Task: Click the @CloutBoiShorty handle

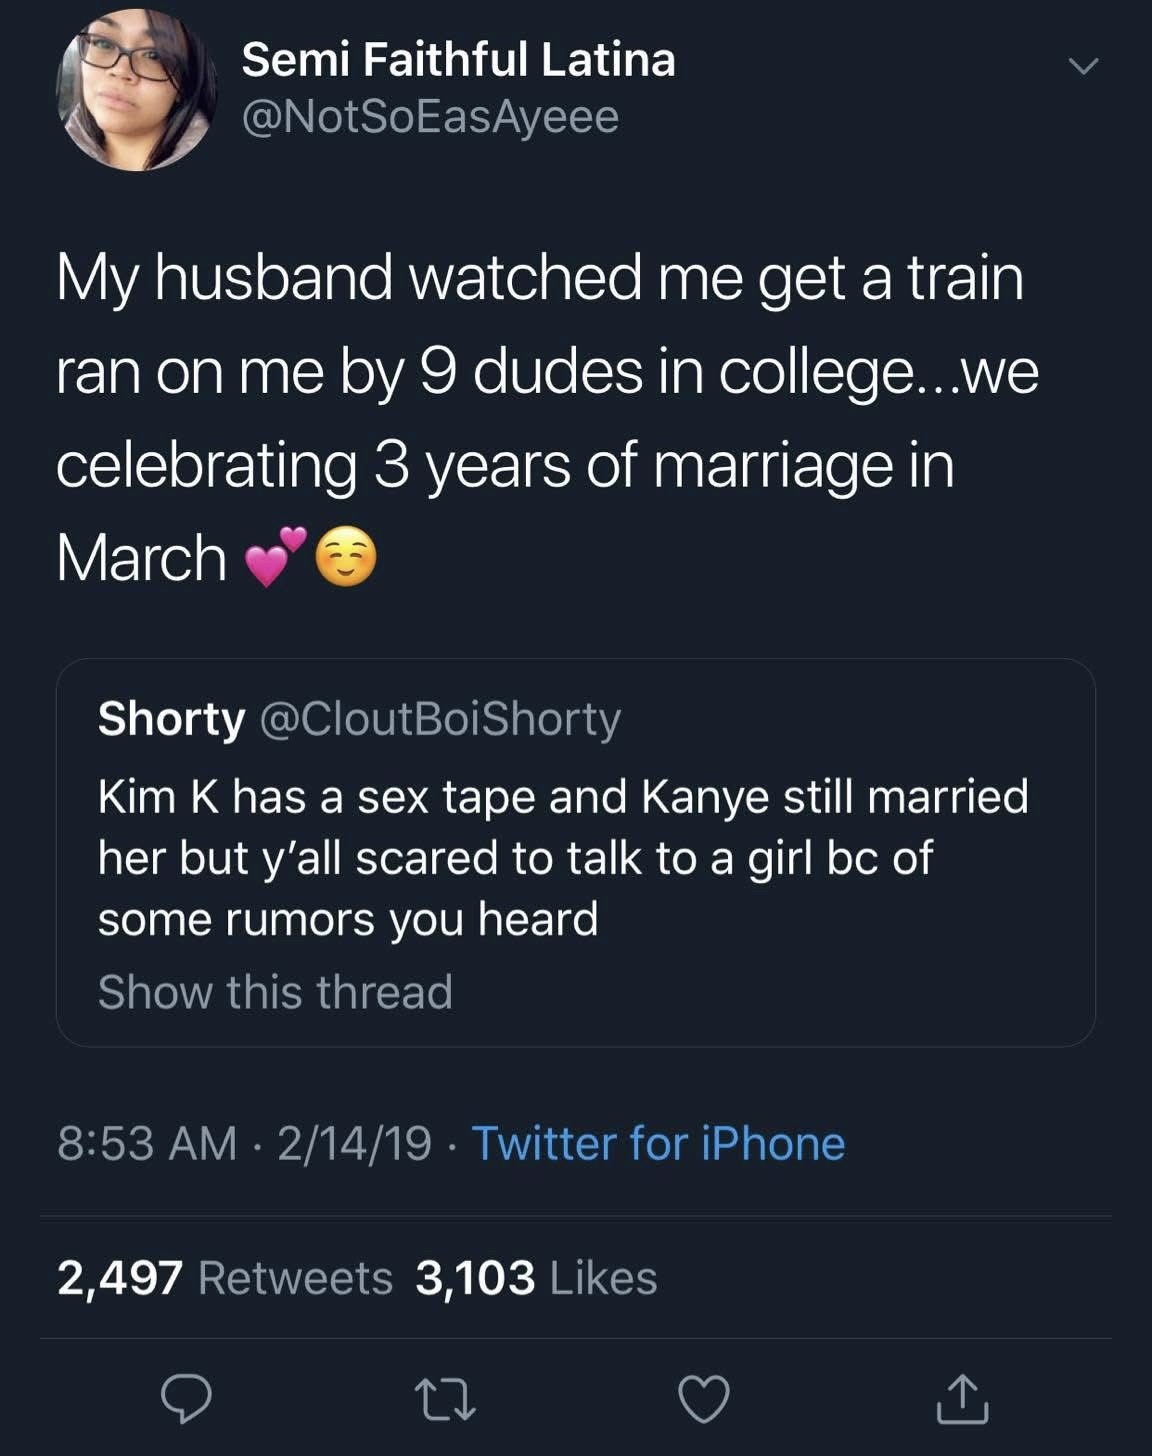Action: click(440, 718)
